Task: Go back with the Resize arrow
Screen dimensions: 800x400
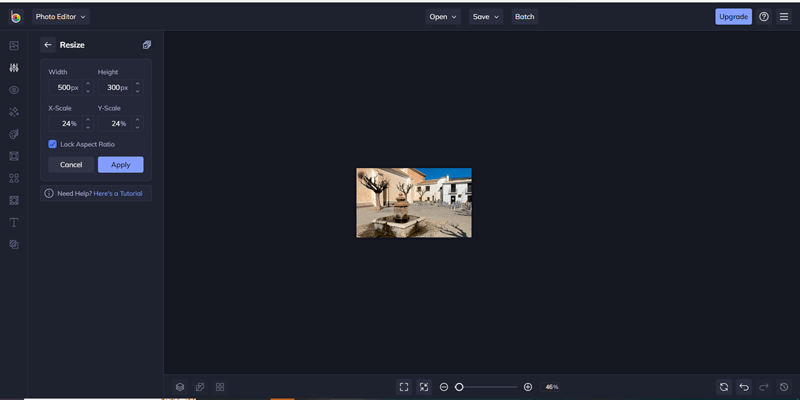Action: pos(48,45)
